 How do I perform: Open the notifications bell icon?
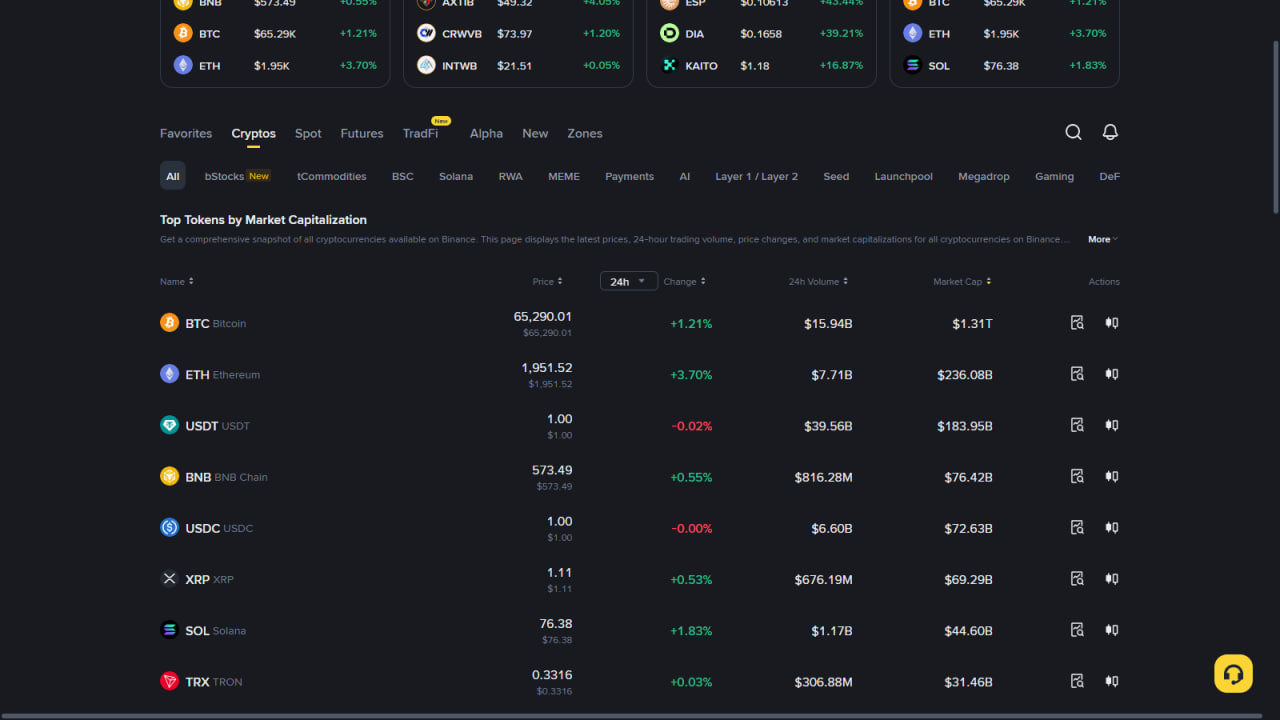[1110, 132]
